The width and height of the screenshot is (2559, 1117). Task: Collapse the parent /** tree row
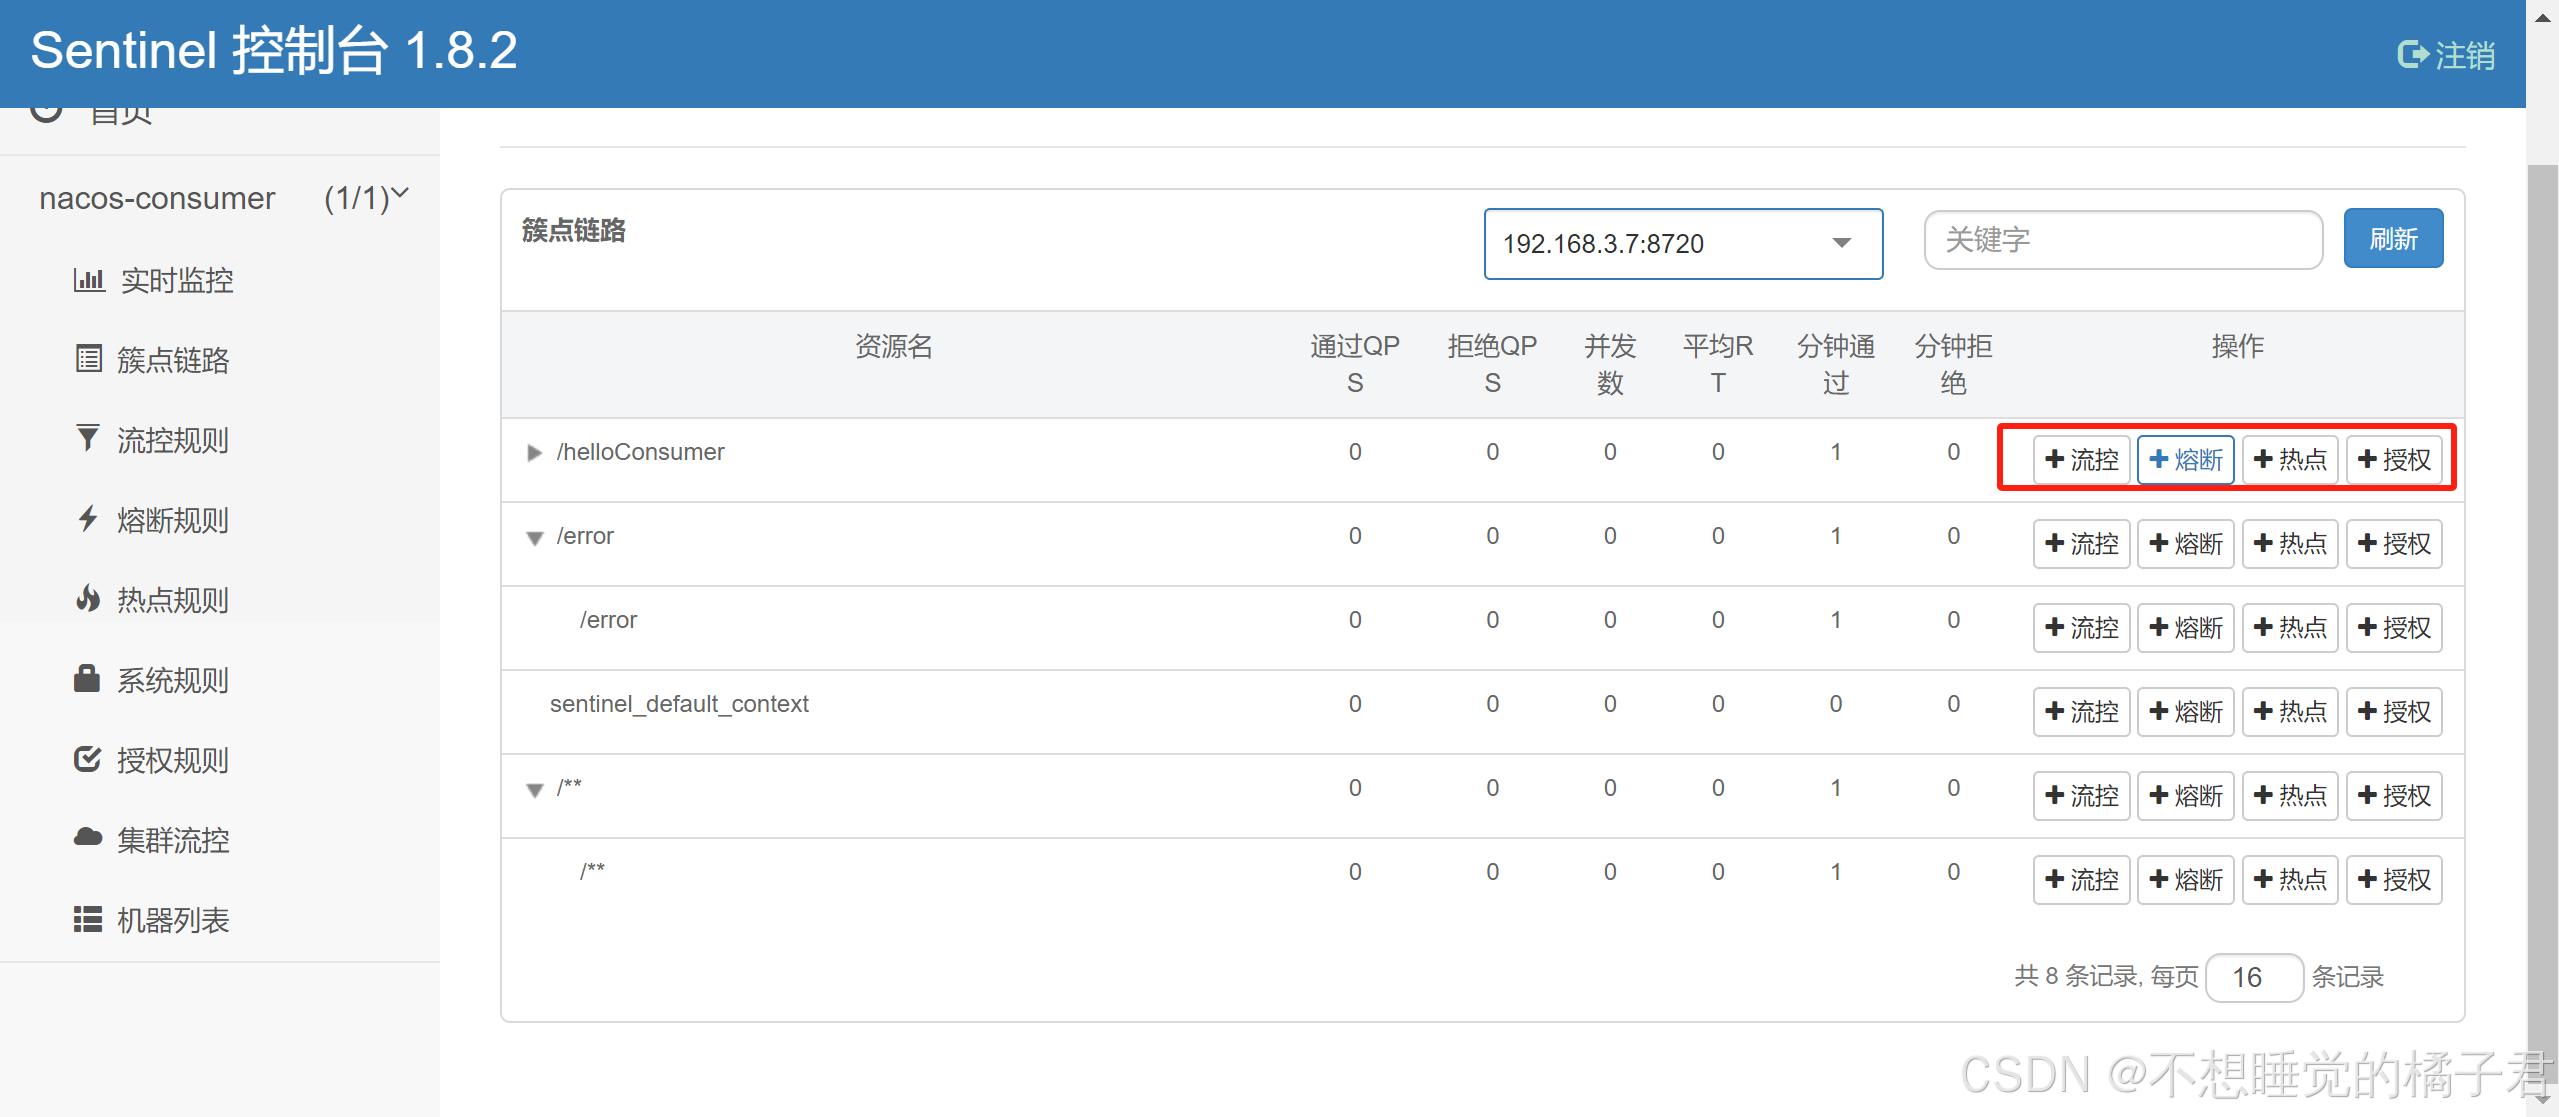(x=535, y=790)
